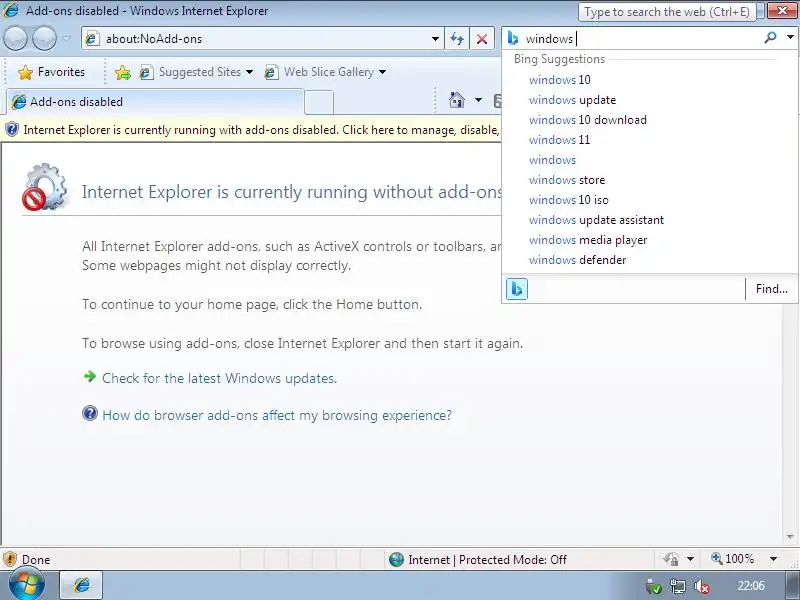Open a new blank tab
Screen dimensions: 800x600
[319, 103]
